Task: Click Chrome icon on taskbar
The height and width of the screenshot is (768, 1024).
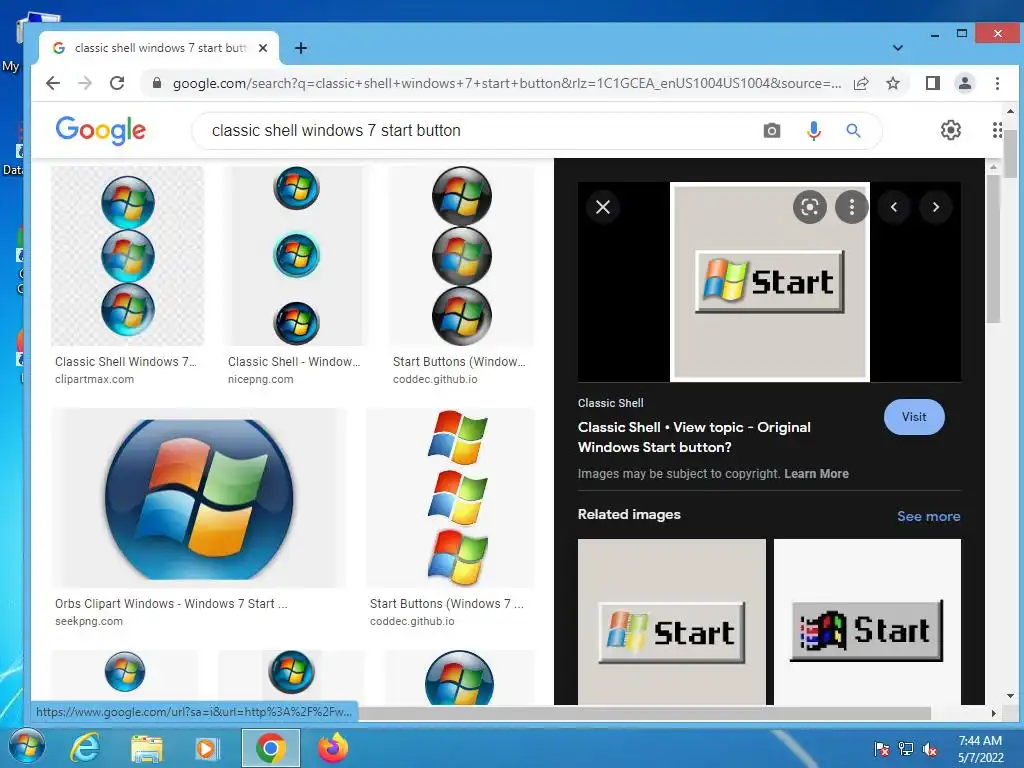Action: (x=270, y=748)
